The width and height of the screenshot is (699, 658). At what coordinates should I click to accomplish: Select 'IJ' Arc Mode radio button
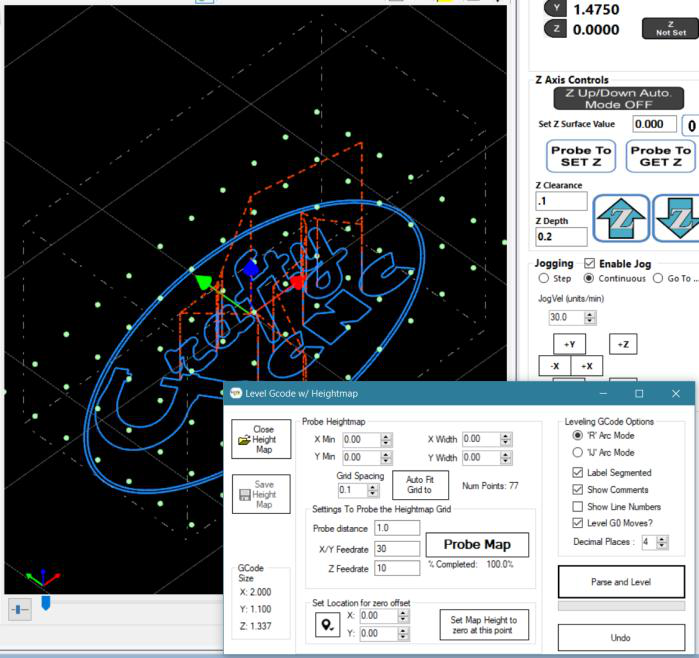coord(577,452)
